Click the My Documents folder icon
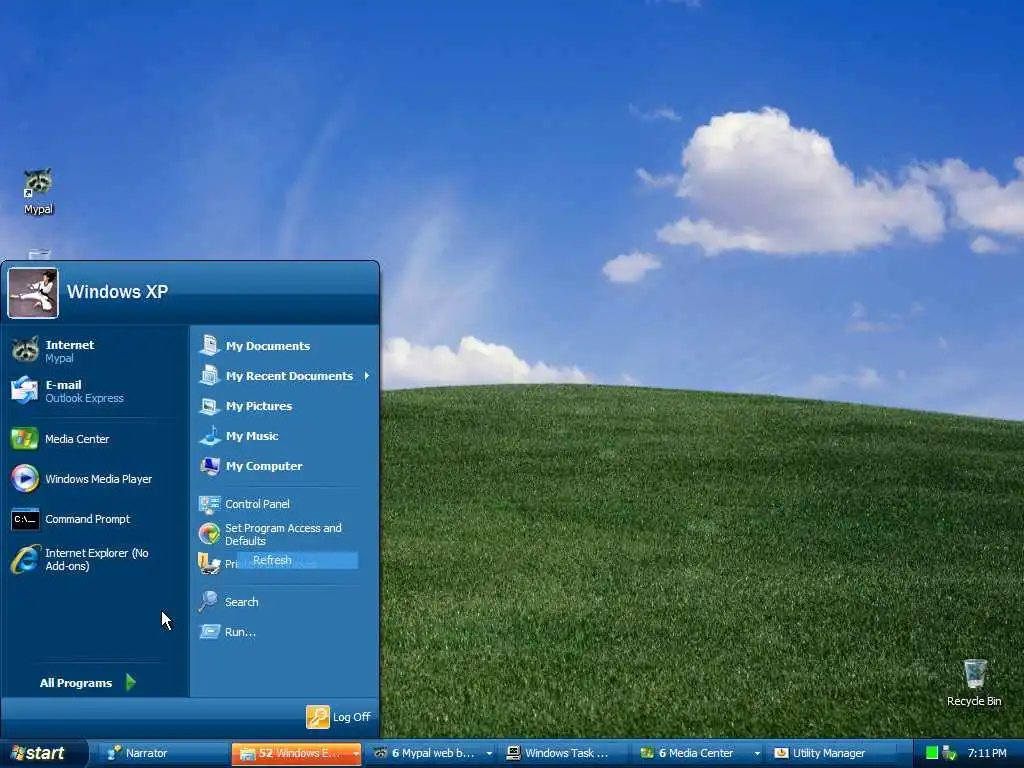 coord(210,345)
